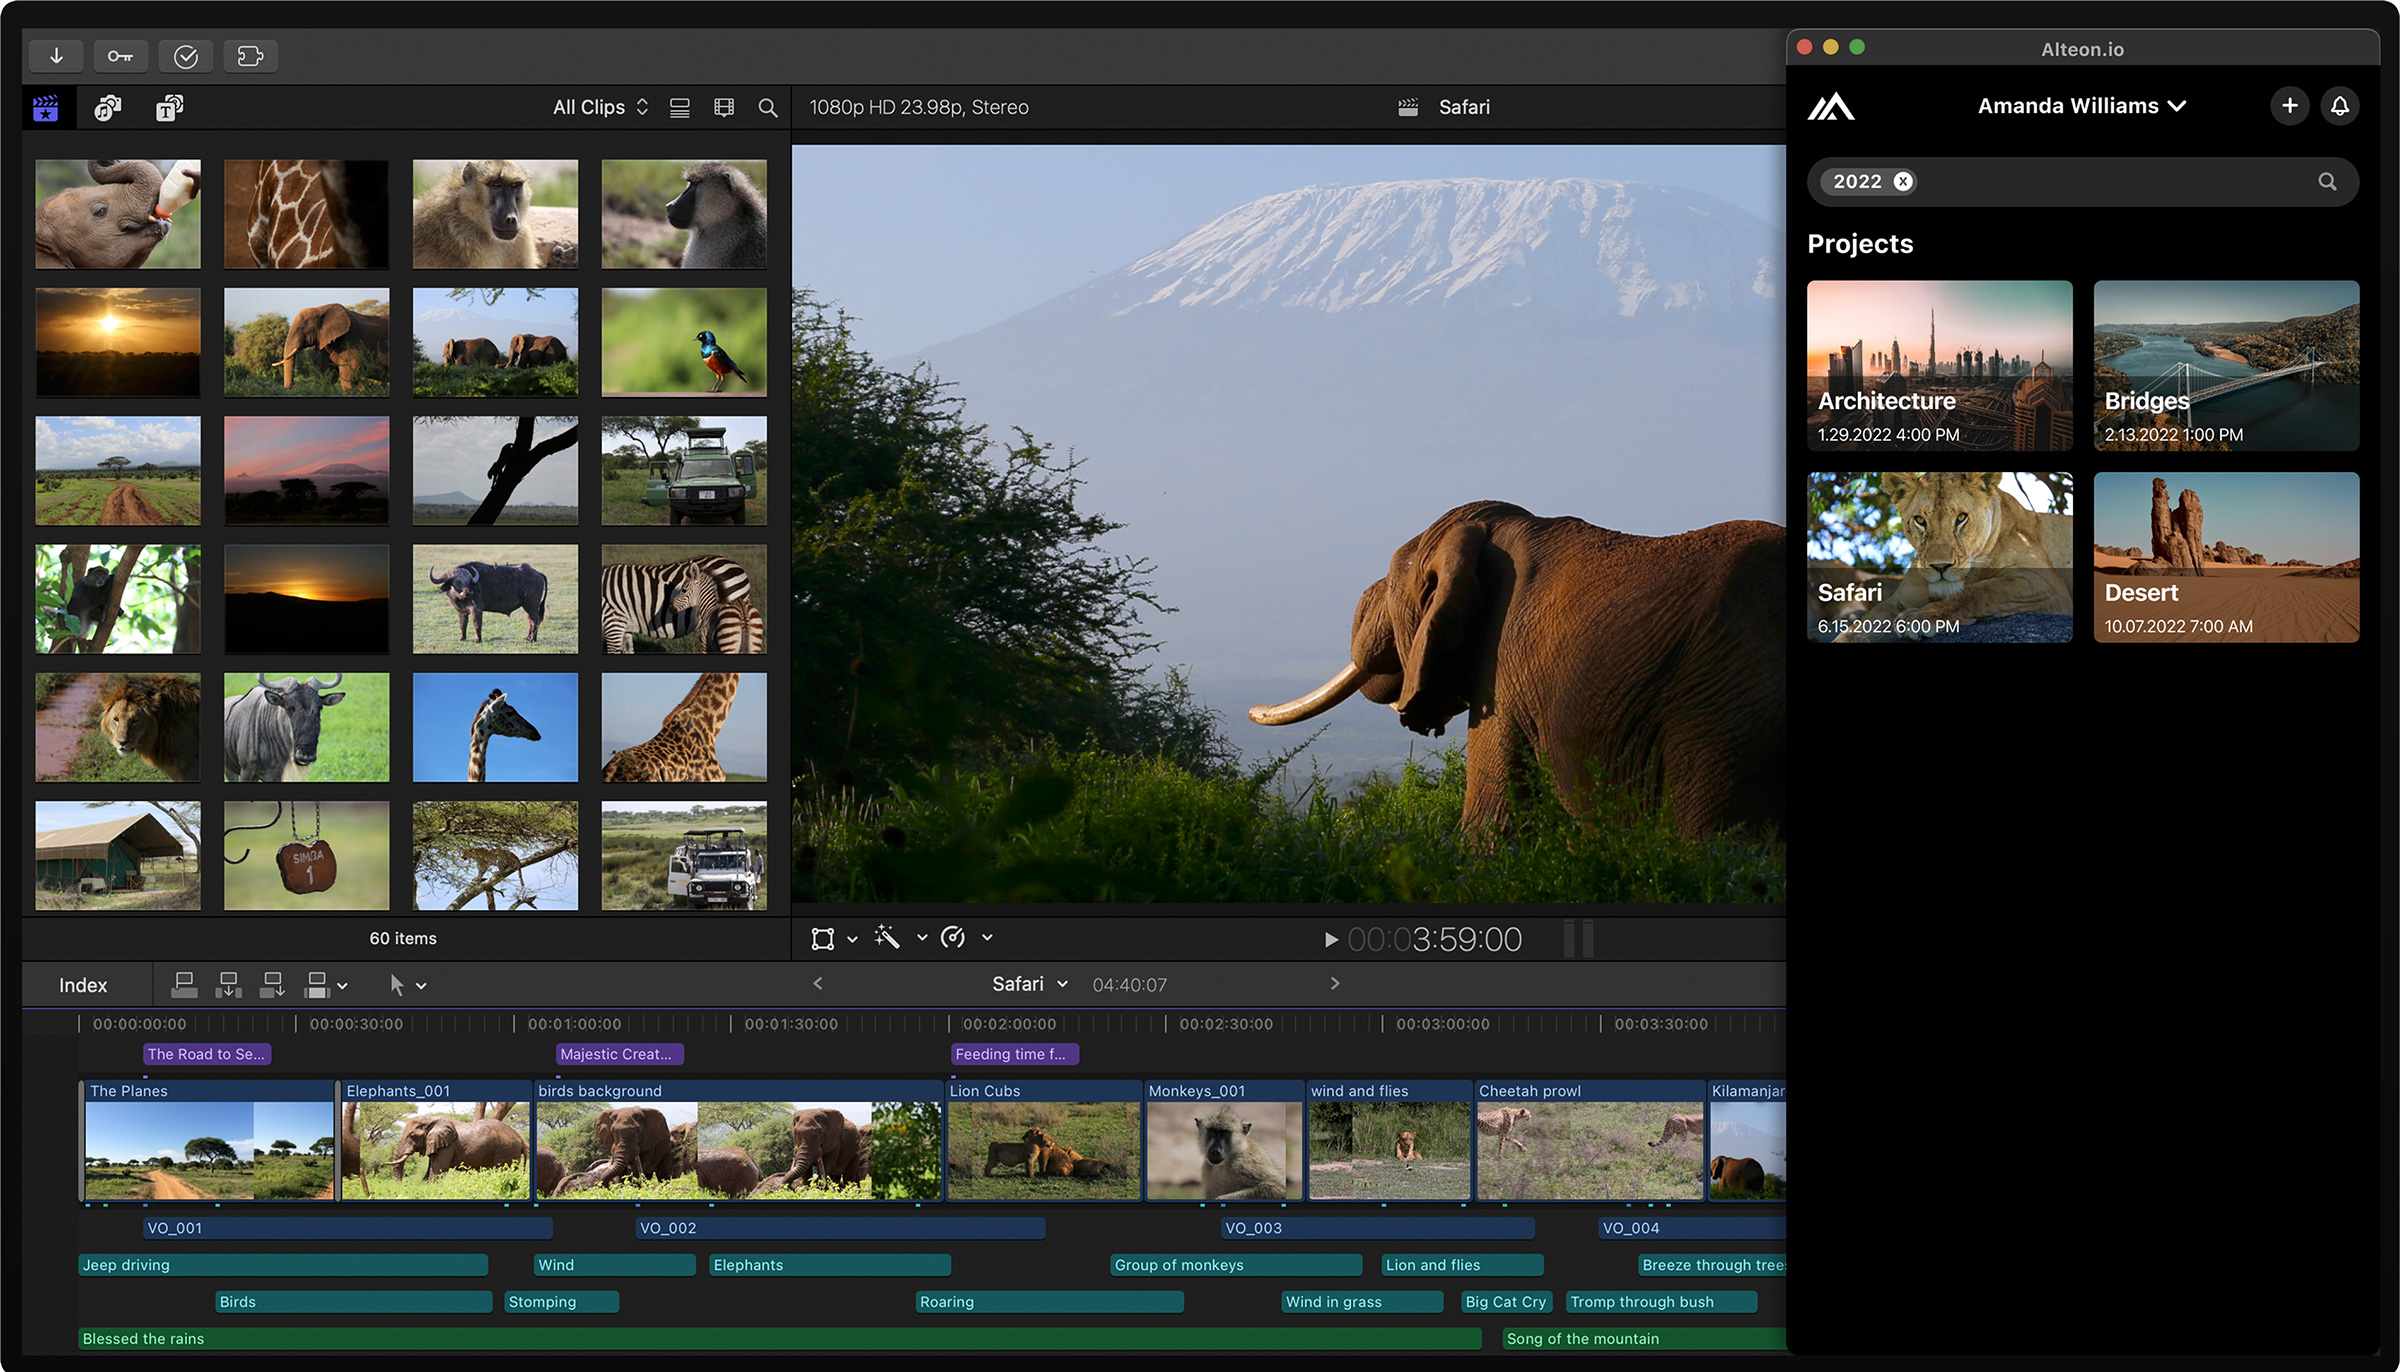Open the timeline Index panel
Viewport: 2400px width, 1372px height.
(x=83, y=985)
